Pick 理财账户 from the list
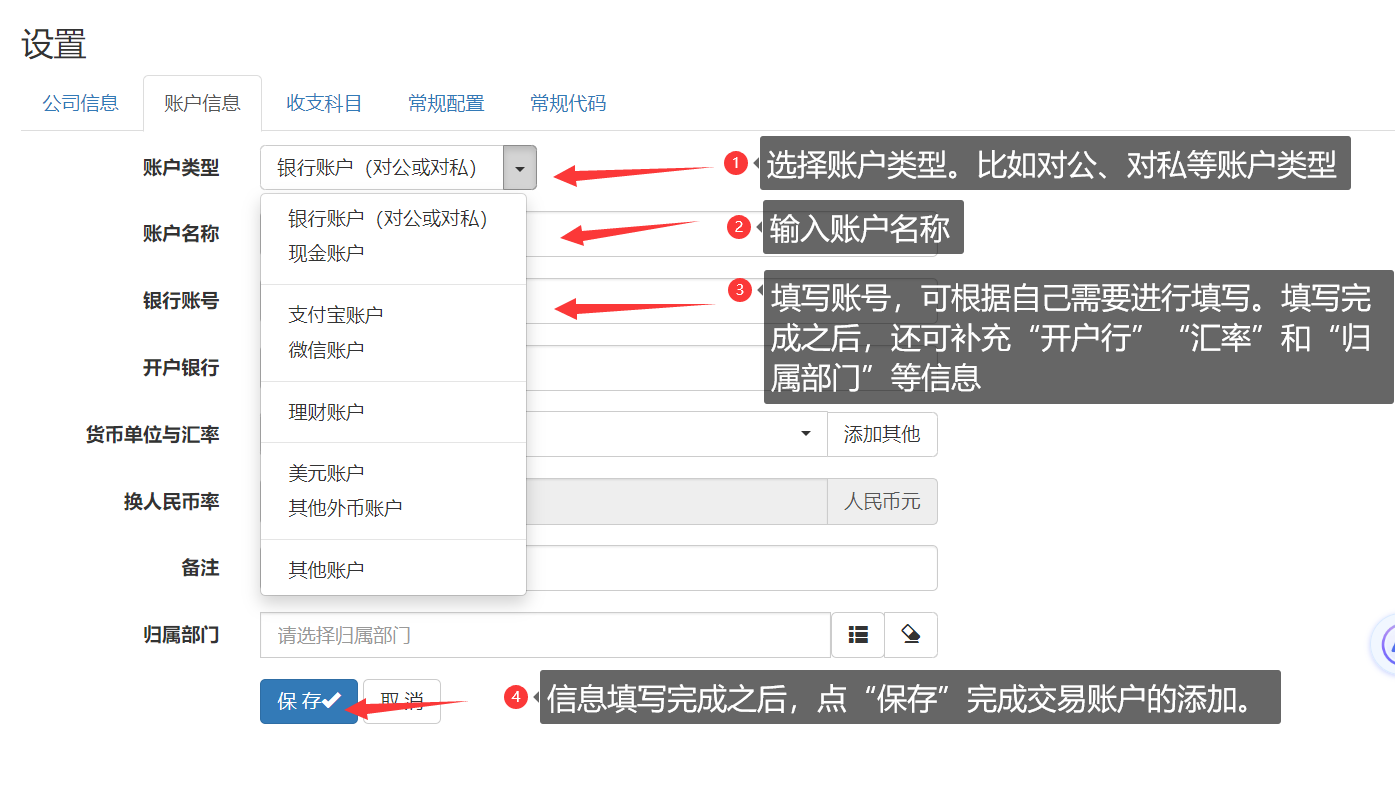The width and height of the screenshot is (1395, 785). tap(326, 412)
